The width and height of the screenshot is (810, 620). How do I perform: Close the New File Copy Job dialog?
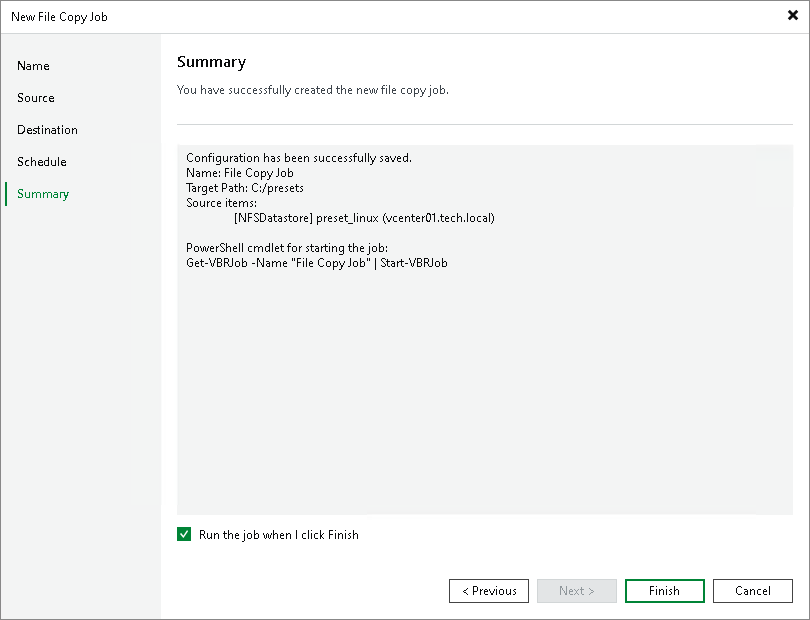(x=792, y=16)
